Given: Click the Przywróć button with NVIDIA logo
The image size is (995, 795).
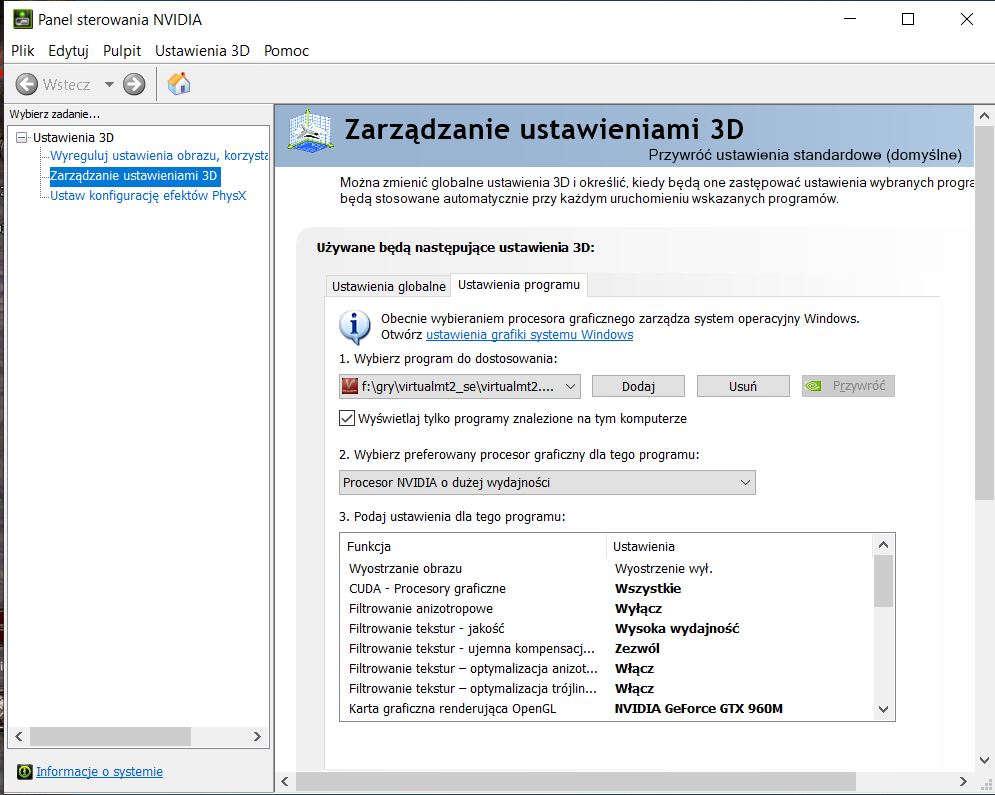Looking at the screenshot, I should click(848, 386).
